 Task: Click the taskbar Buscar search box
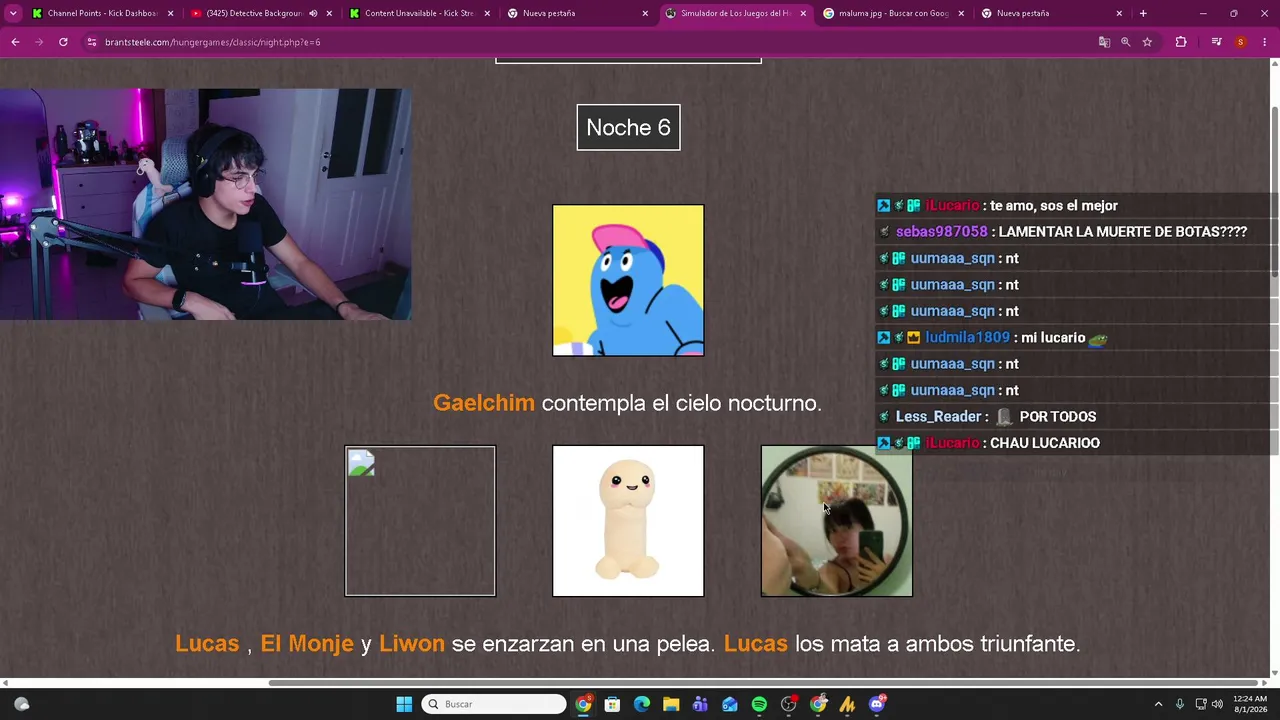(494, 704)
